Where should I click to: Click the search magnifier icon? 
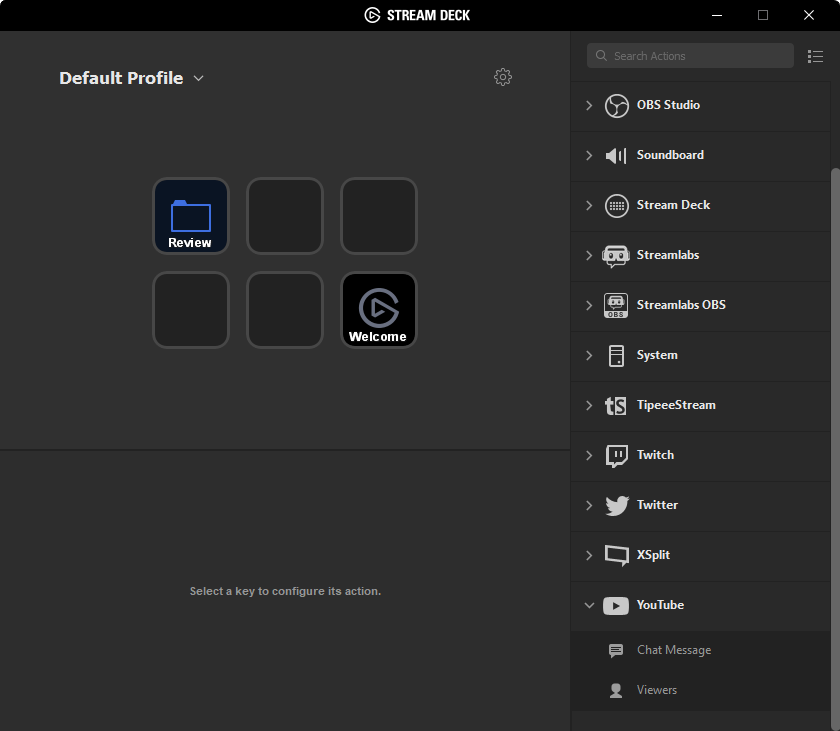(601, 56)
